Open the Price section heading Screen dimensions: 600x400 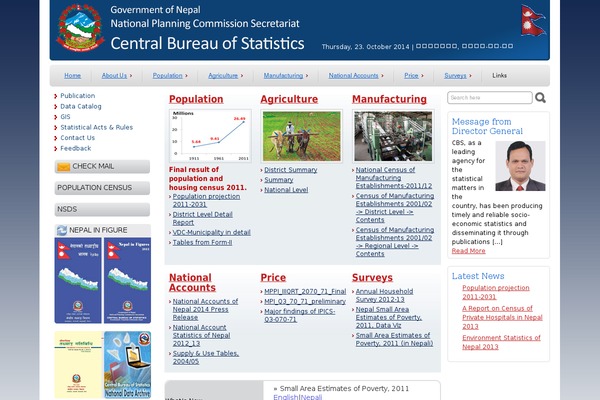tap(273, 278)
